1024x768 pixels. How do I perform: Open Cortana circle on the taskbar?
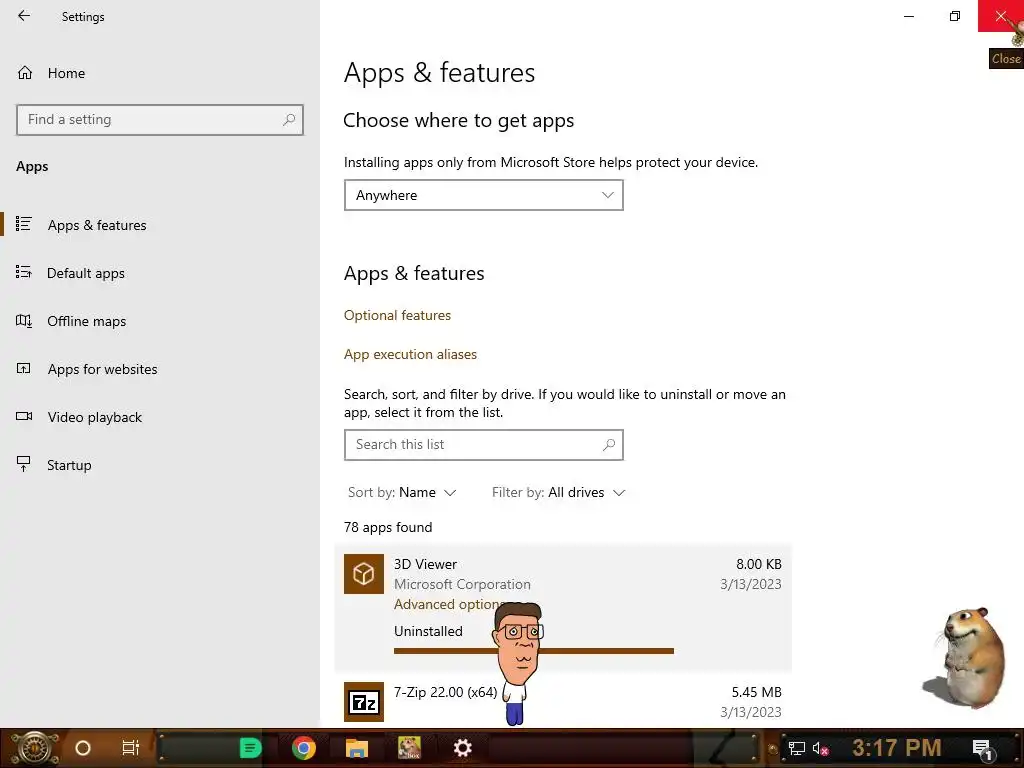click(83, 748)
